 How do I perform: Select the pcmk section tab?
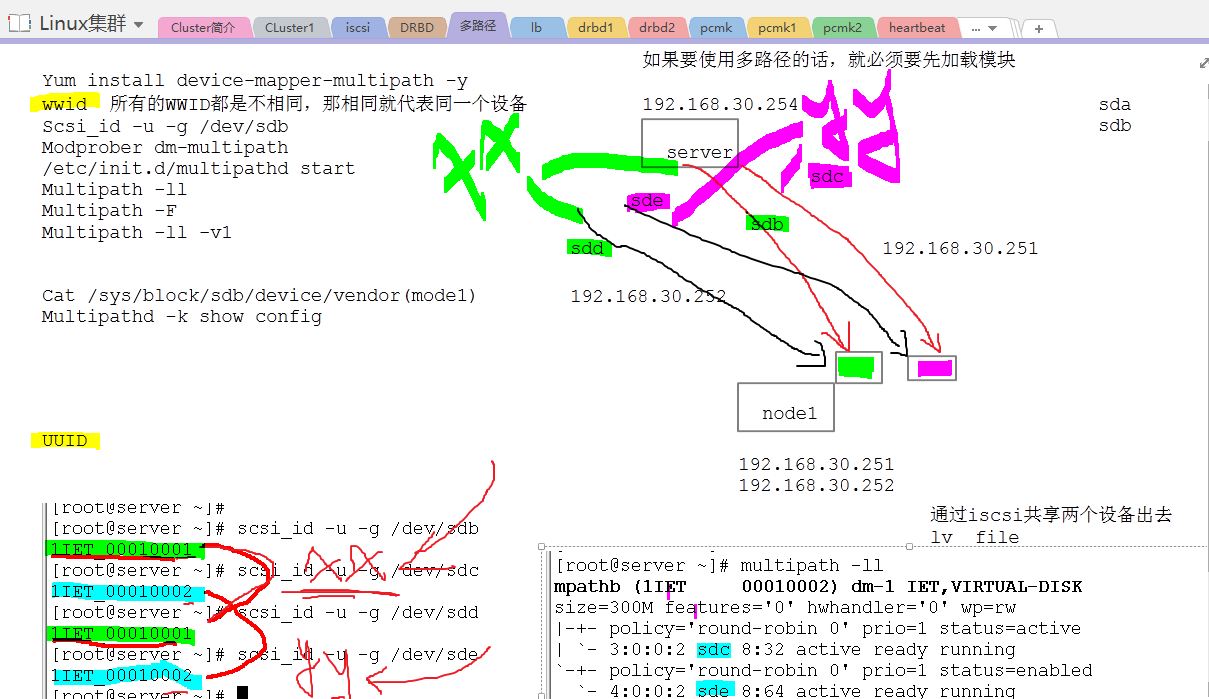[716, 28]
